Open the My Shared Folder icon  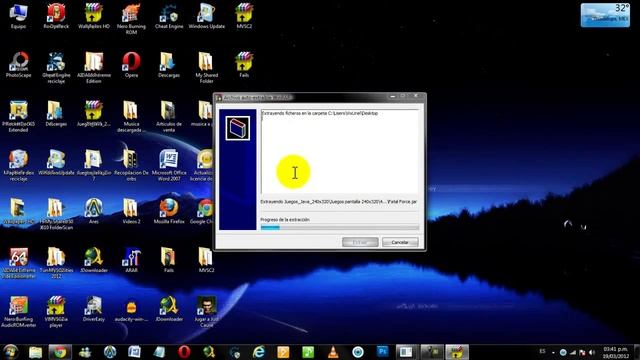tap(207, 68)
